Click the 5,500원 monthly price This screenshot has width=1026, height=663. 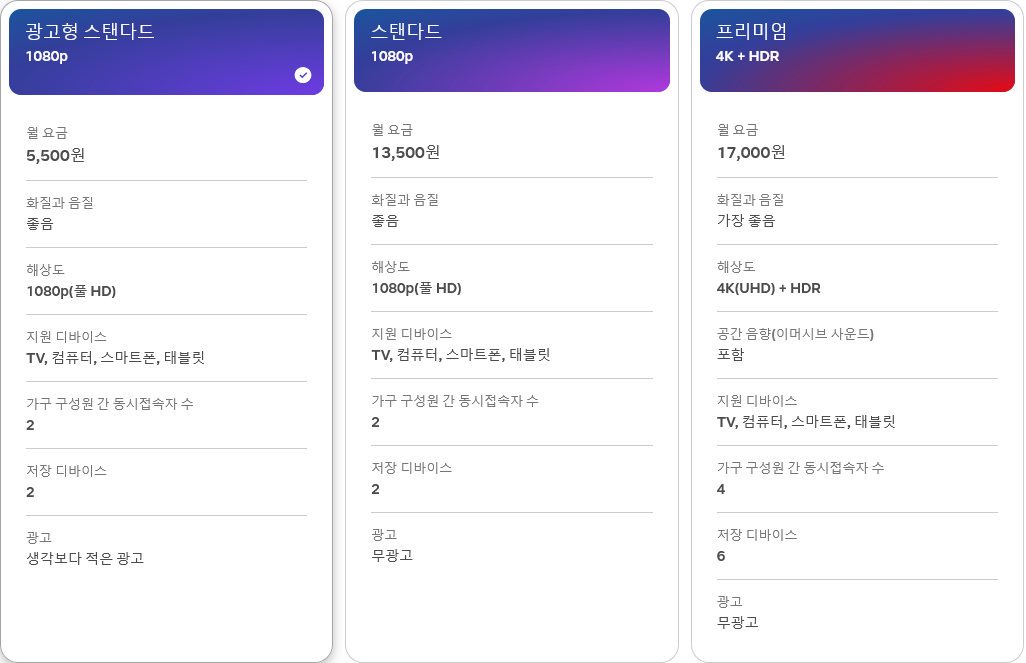pos(56,155)
